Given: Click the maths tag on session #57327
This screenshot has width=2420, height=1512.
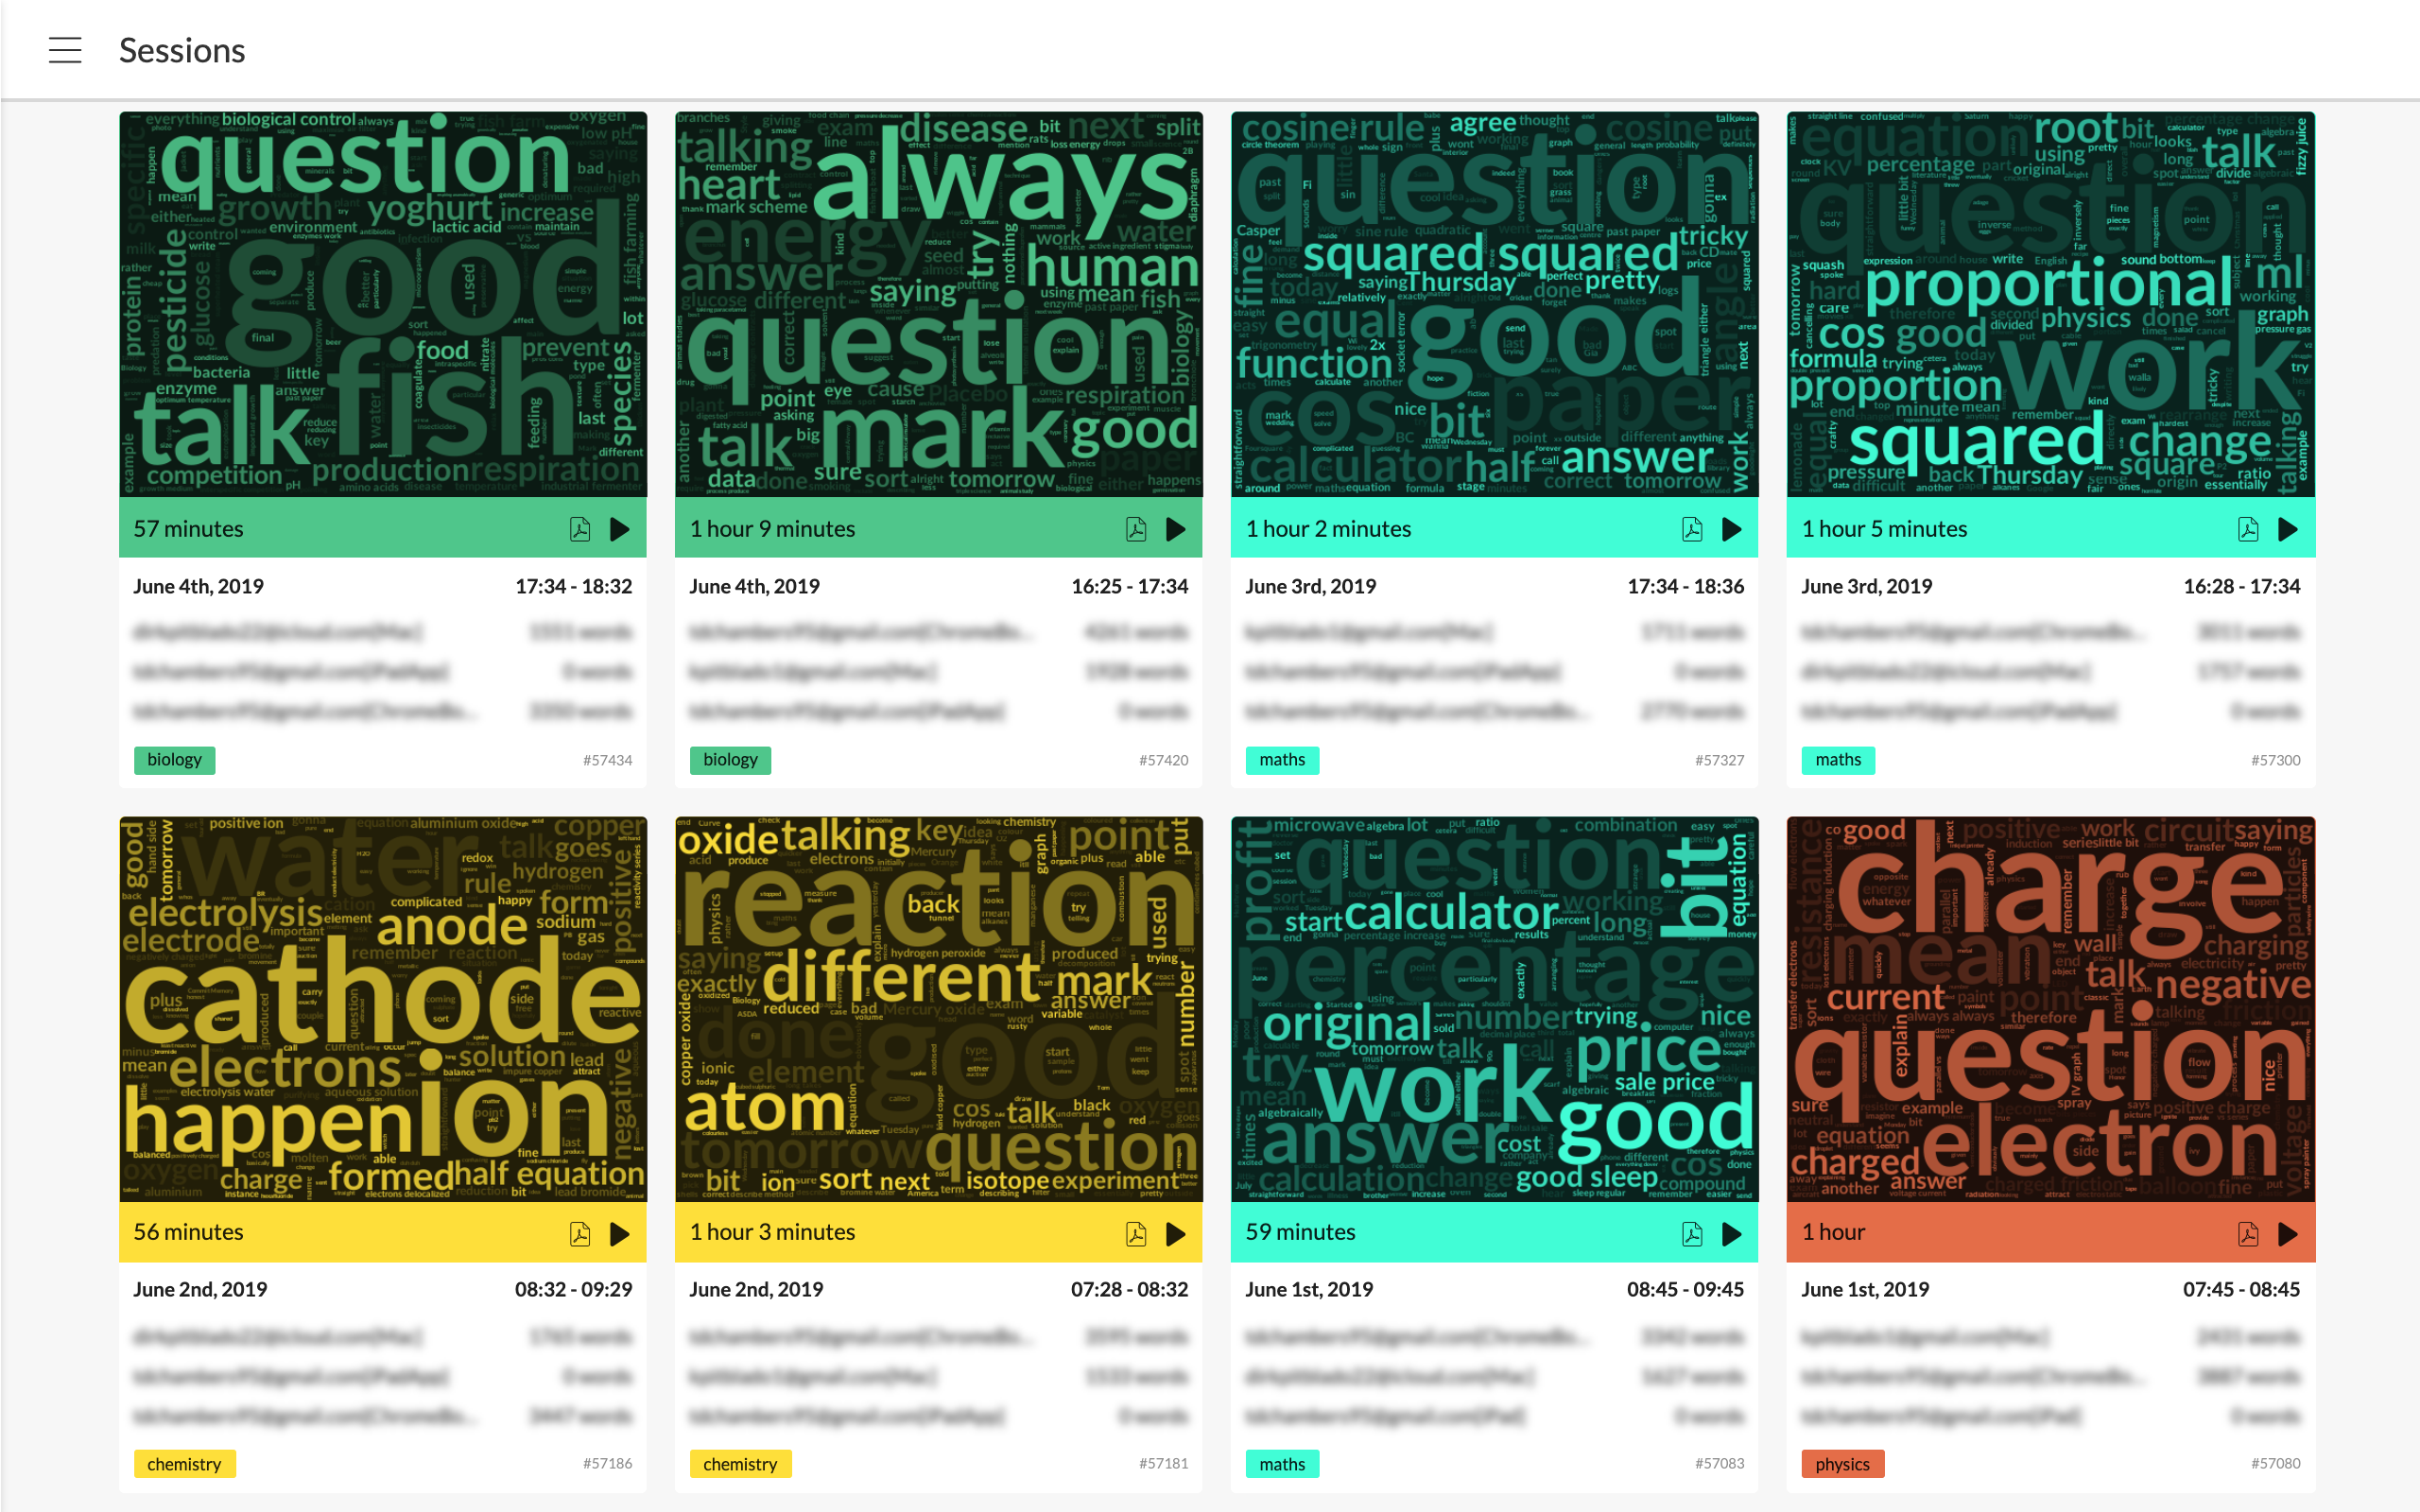Looking at the screenshot, I should (1282, 758).
